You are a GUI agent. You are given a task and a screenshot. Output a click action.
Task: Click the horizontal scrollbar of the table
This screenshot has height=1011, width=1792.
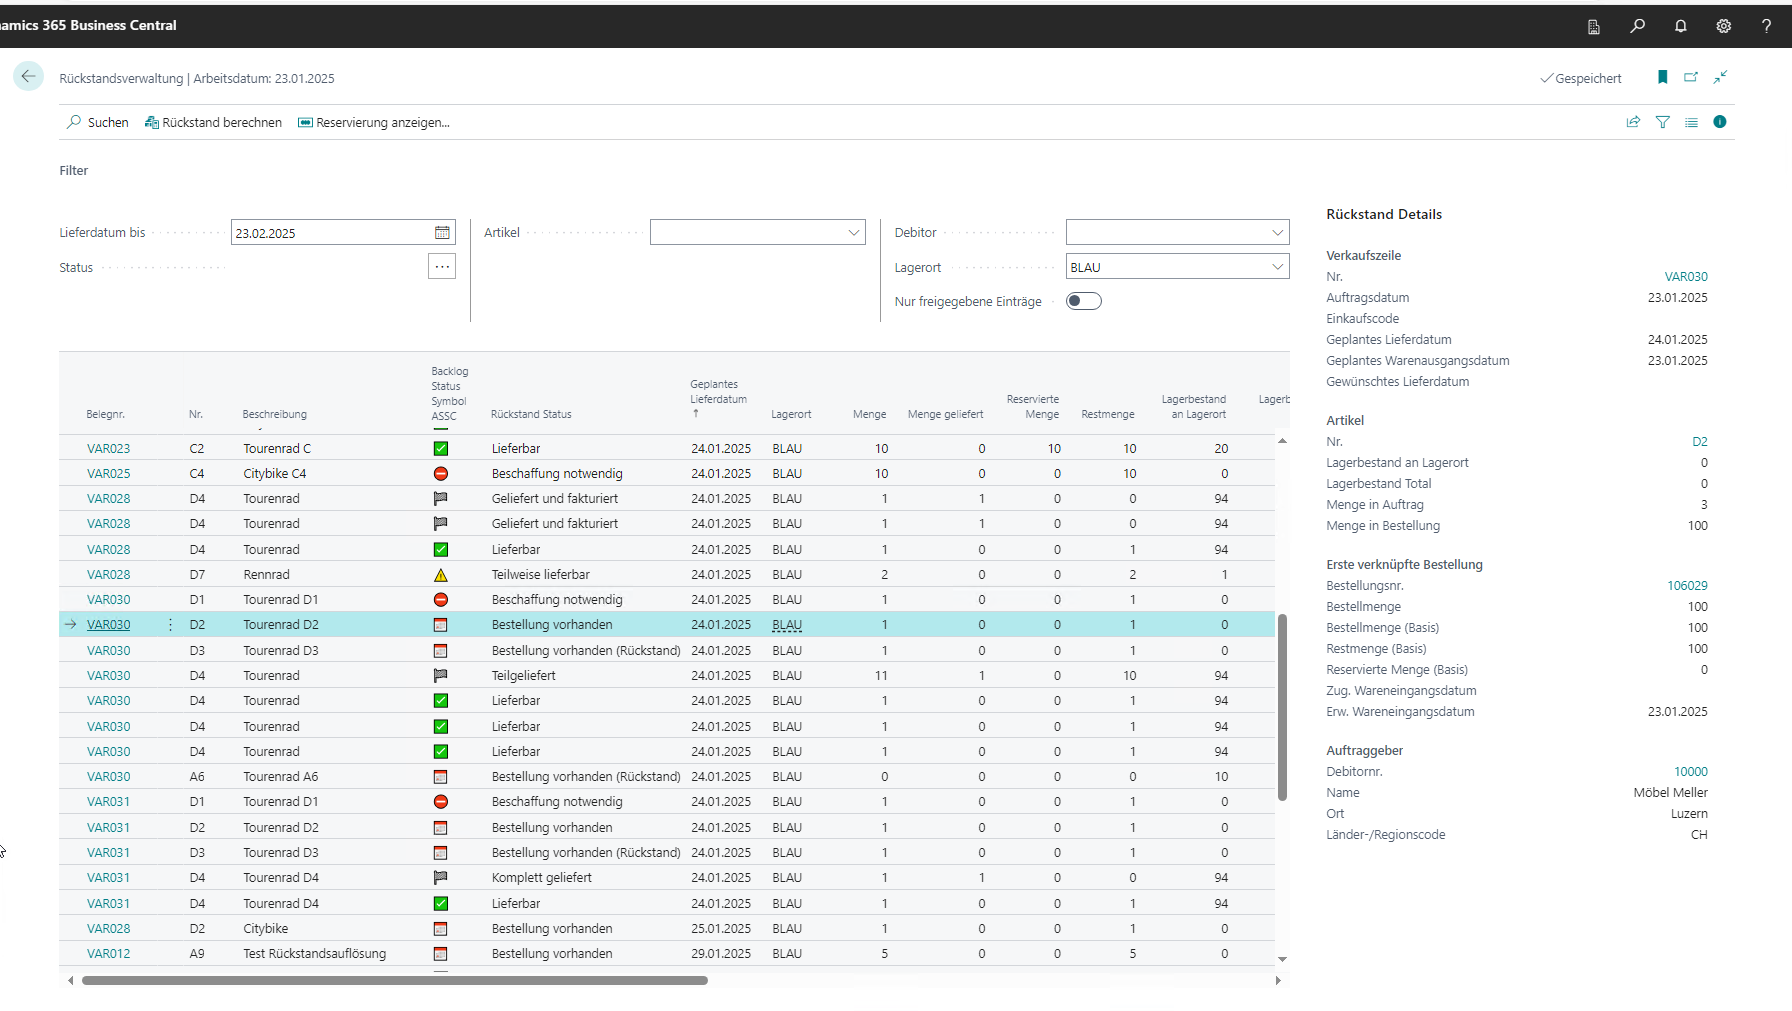click(x=395, y=980)
